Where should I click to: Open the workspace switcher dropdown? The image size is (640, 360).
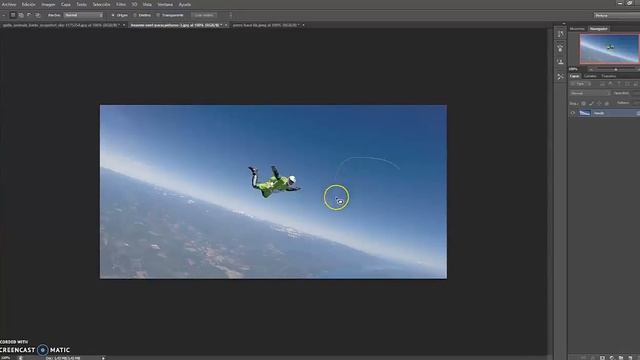[617, 15]
